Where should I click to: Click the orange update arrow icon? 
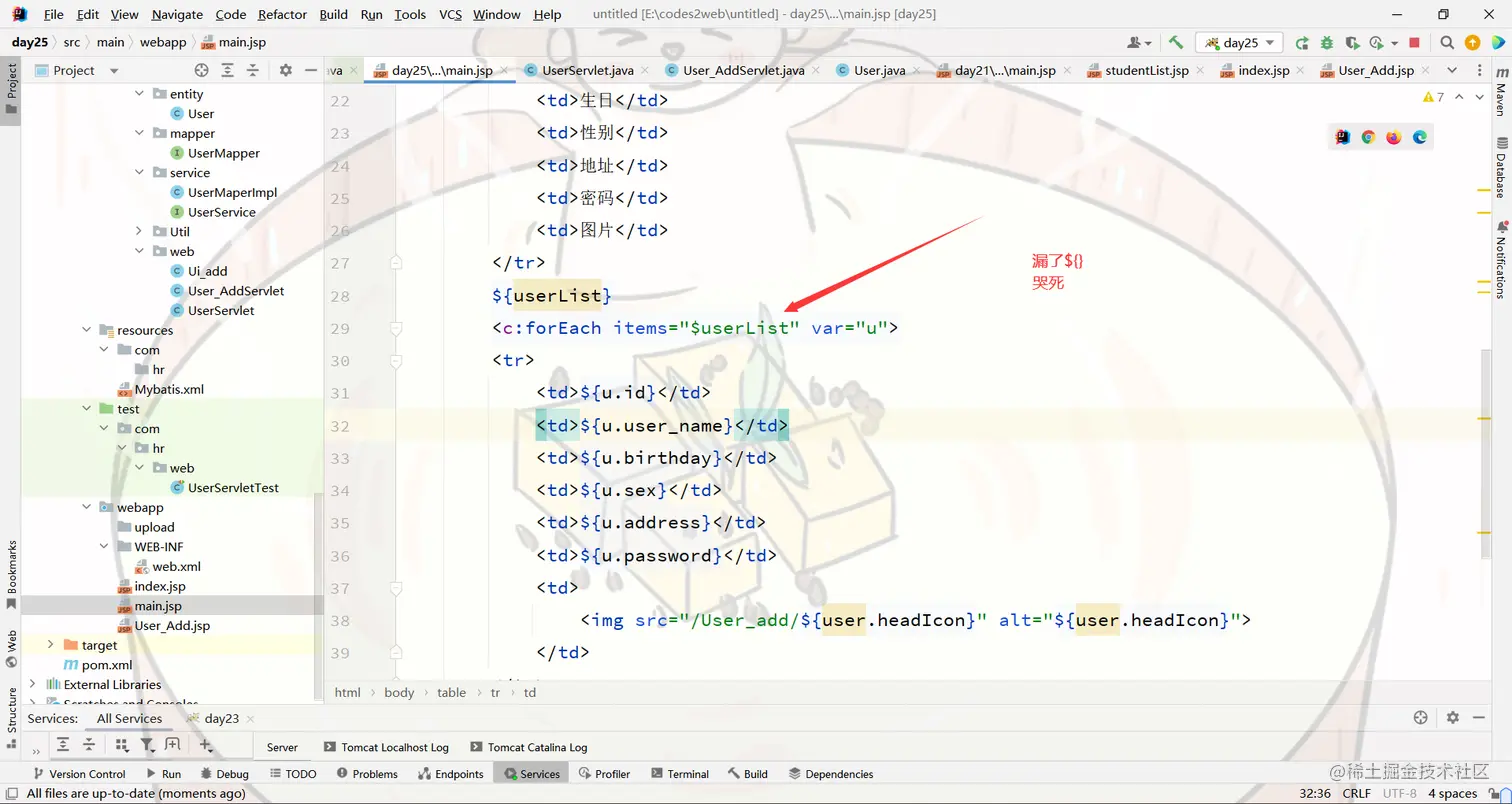[1472, 43]
